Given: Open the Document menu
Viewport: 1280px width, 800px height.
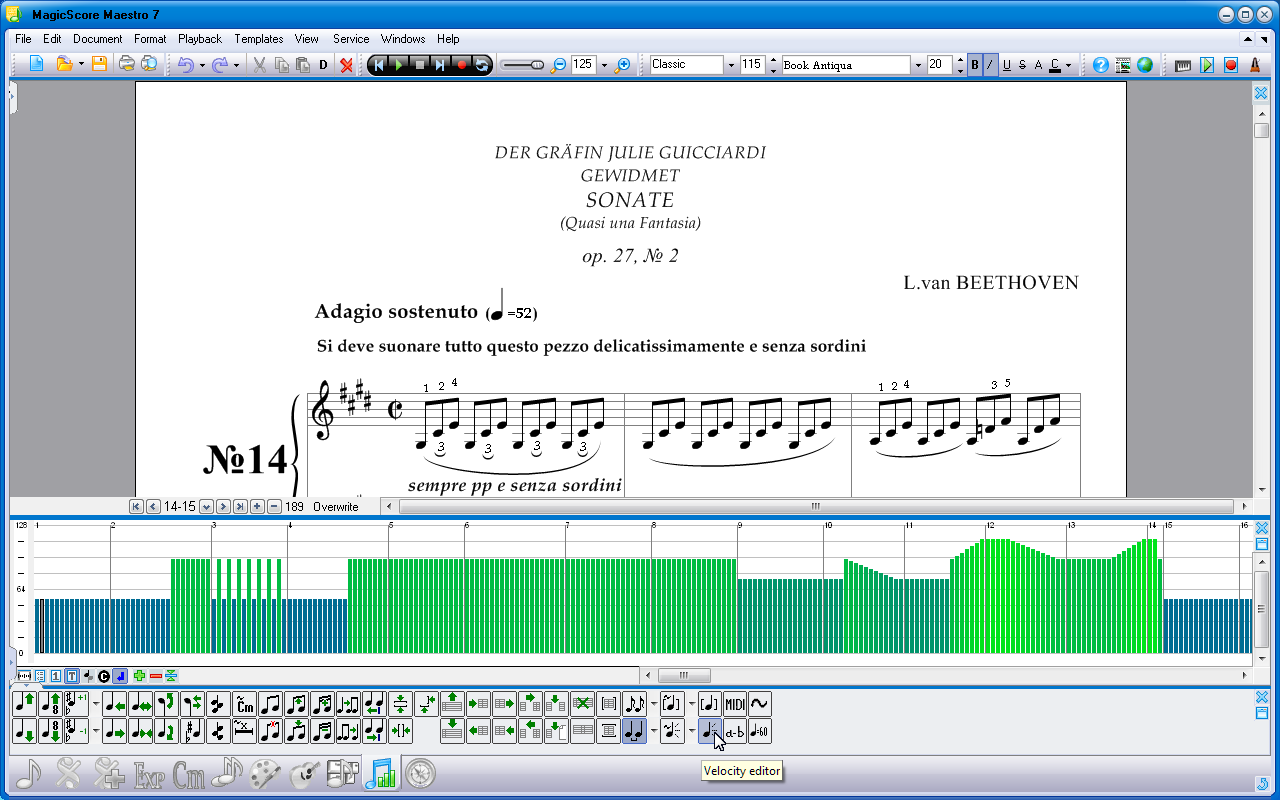Looking at the screenshot, I should (98, 39).
